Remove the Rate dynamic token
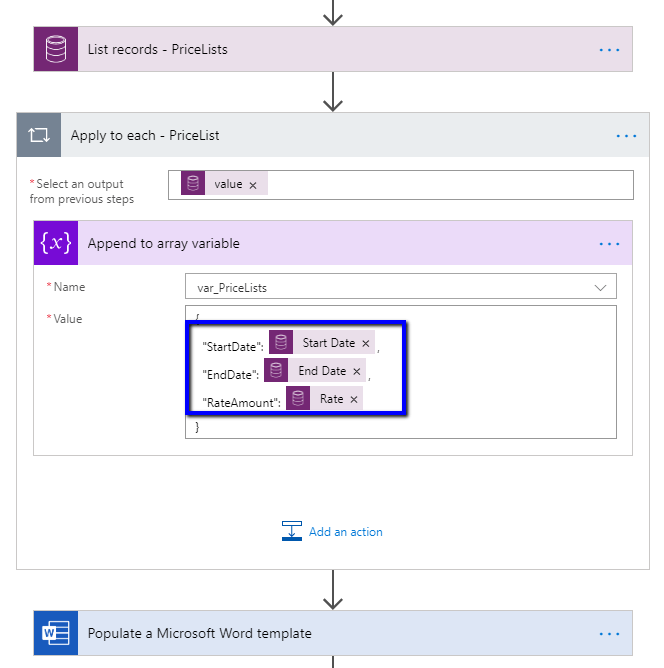Image resolution: width=664 pixels, height=668 pixels. (353, 400)
